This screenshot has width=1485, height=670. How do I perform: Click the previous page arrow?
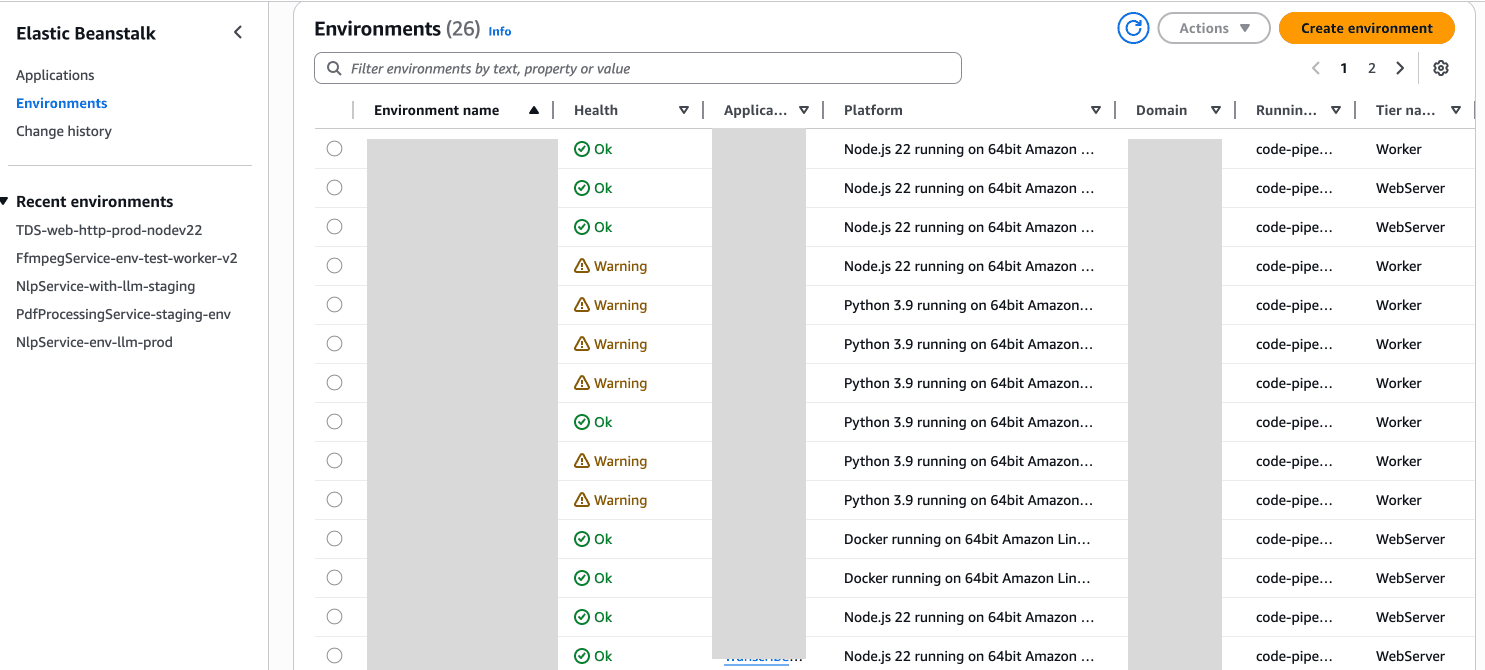point(1315,67)
